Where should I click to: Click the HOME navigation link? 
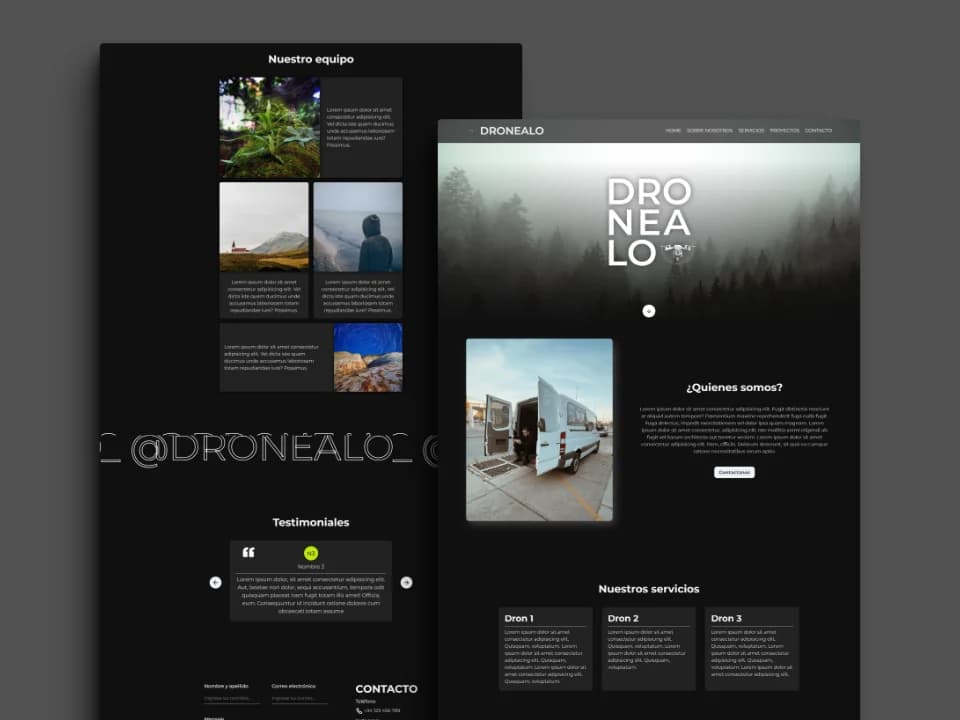click(673, 130)
